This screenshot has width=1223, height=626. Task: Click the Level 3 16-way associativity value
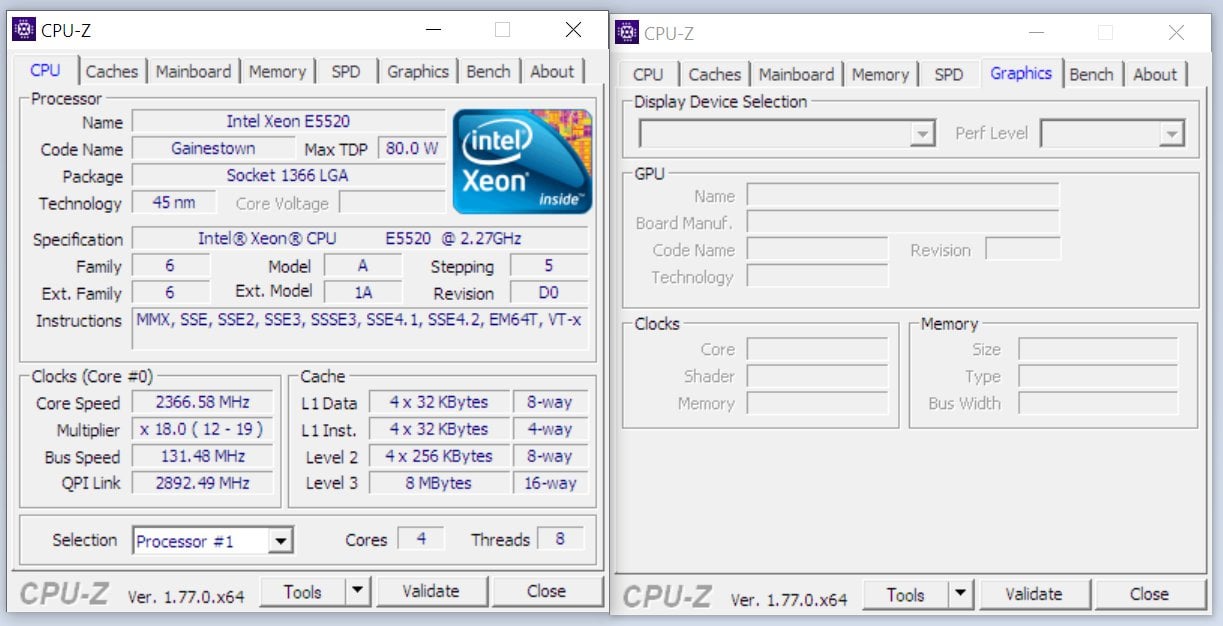click(x=550, y=483)
